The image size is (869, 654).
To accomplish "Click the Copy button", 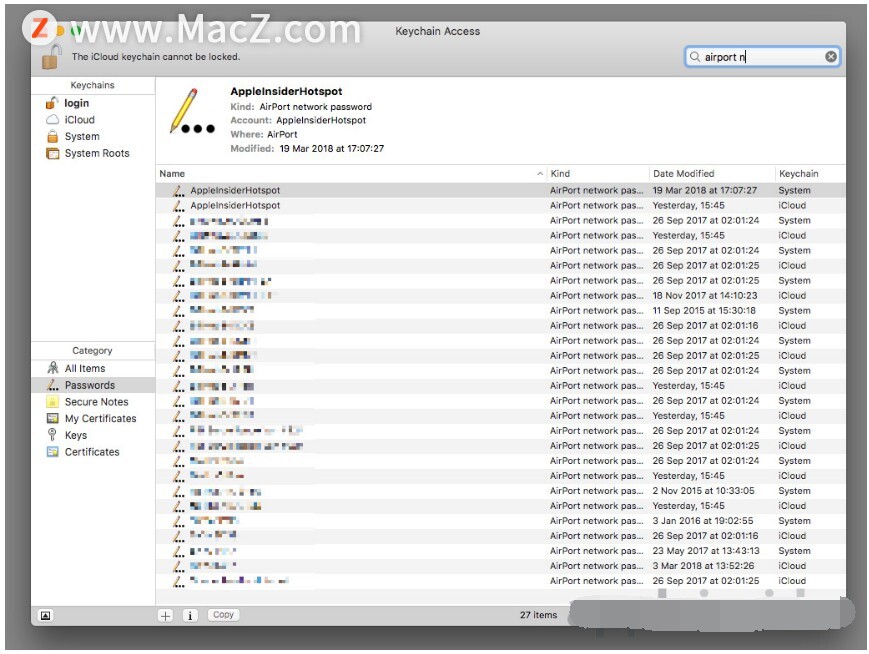I will pyautogui.click(x=223, y=615).
